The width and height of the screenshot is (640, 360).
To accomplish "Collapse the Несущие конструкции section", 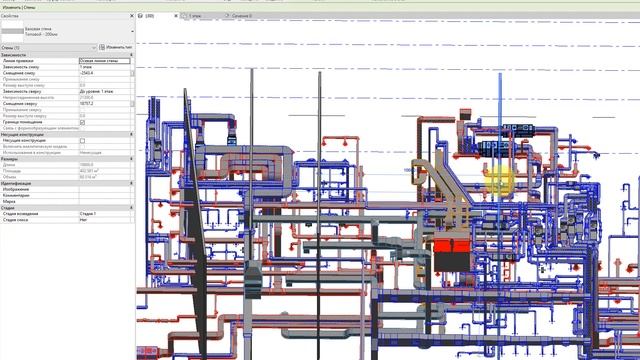I will 131,134.
